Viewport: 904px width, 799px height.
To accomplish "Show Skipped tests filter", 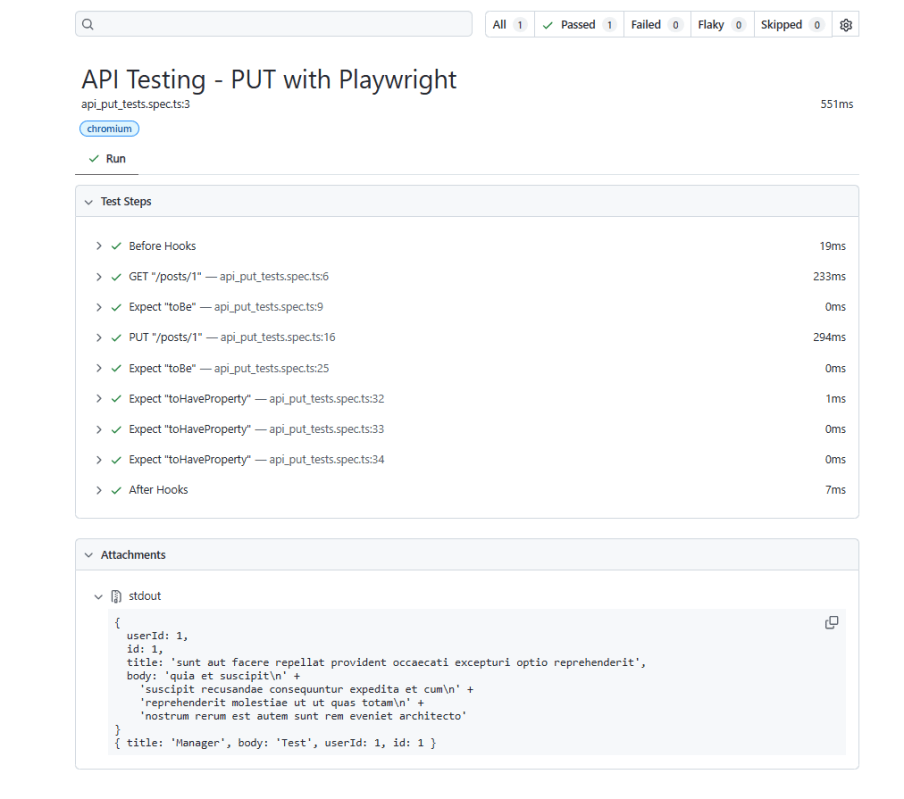I will (791, 25).
